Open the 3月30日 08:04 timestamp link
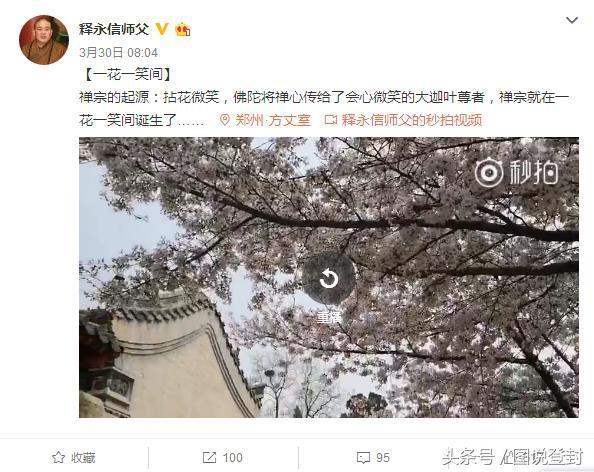Screen dimensions: 594x472 118,53
